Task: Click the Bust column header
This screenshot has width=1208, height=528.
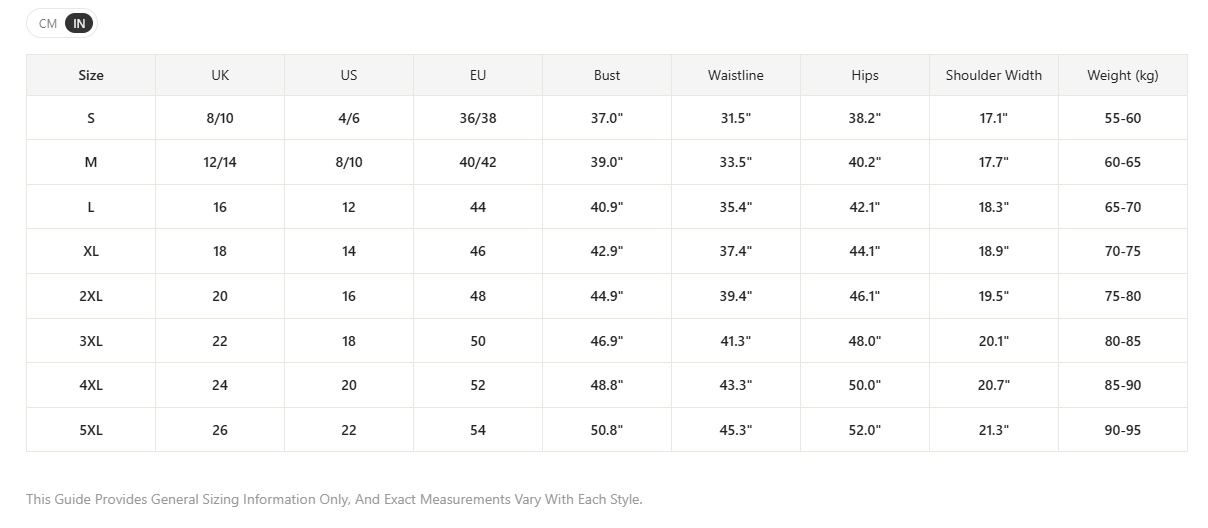Action: 607,75
